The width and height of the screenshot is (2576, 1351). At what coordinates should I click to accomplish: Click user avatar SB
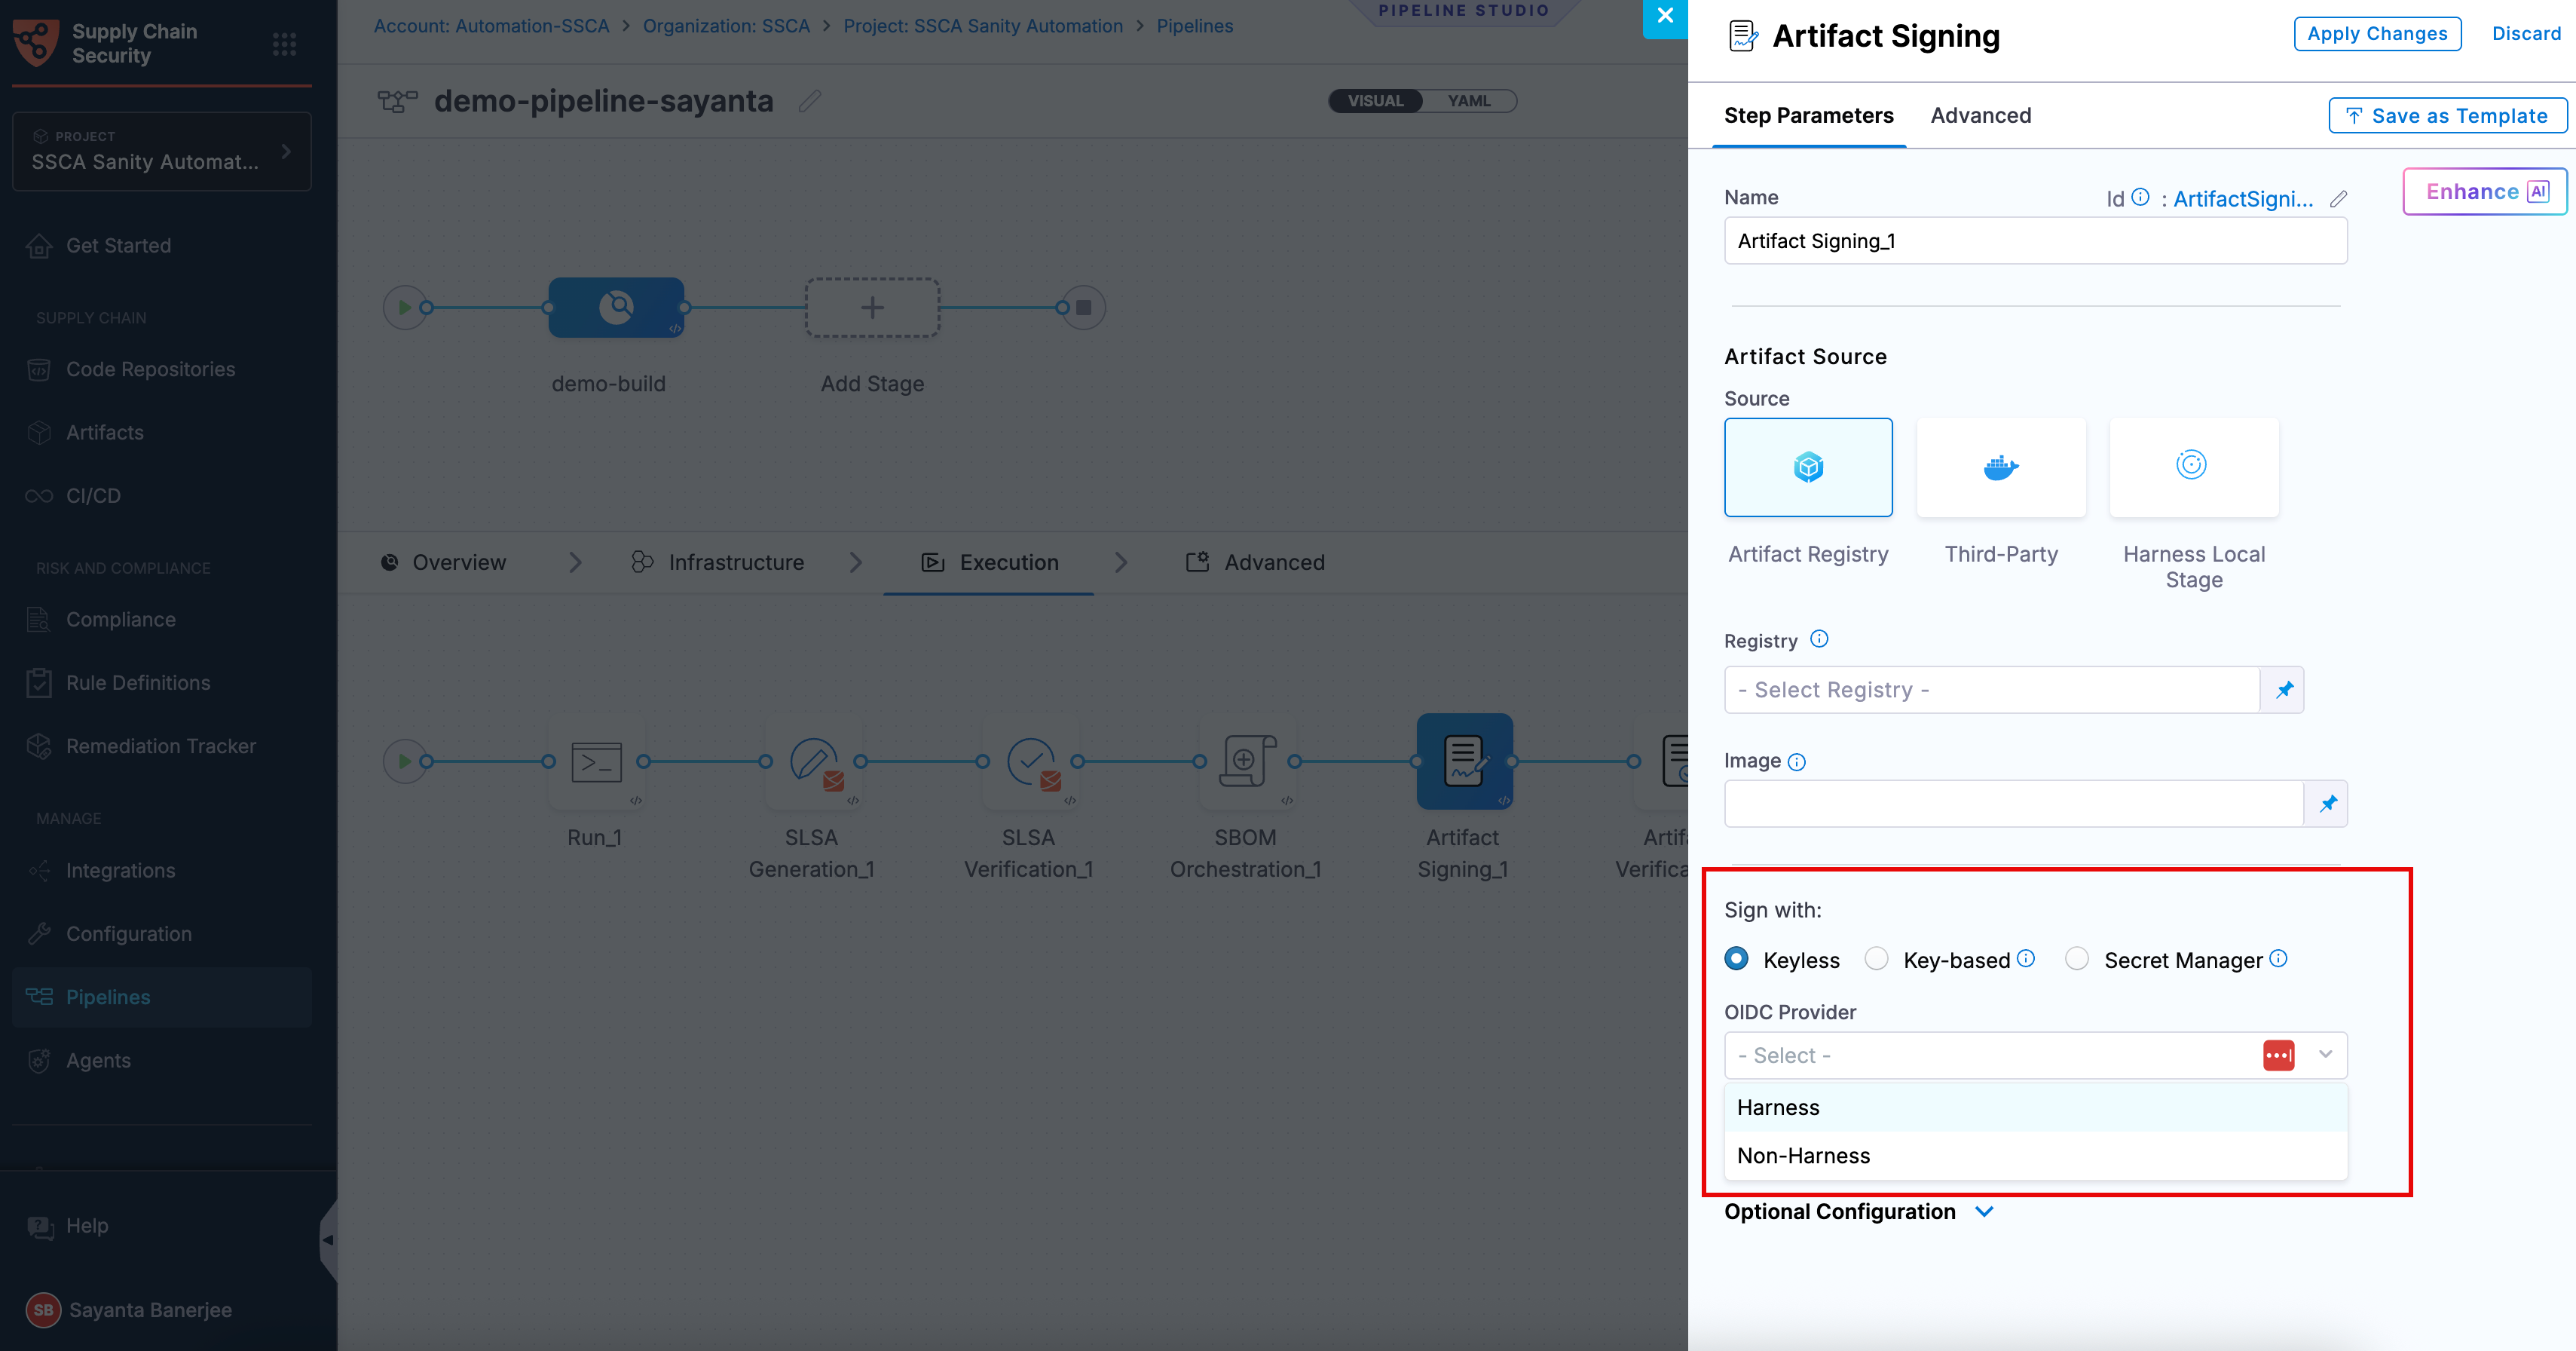(43, 1310)
